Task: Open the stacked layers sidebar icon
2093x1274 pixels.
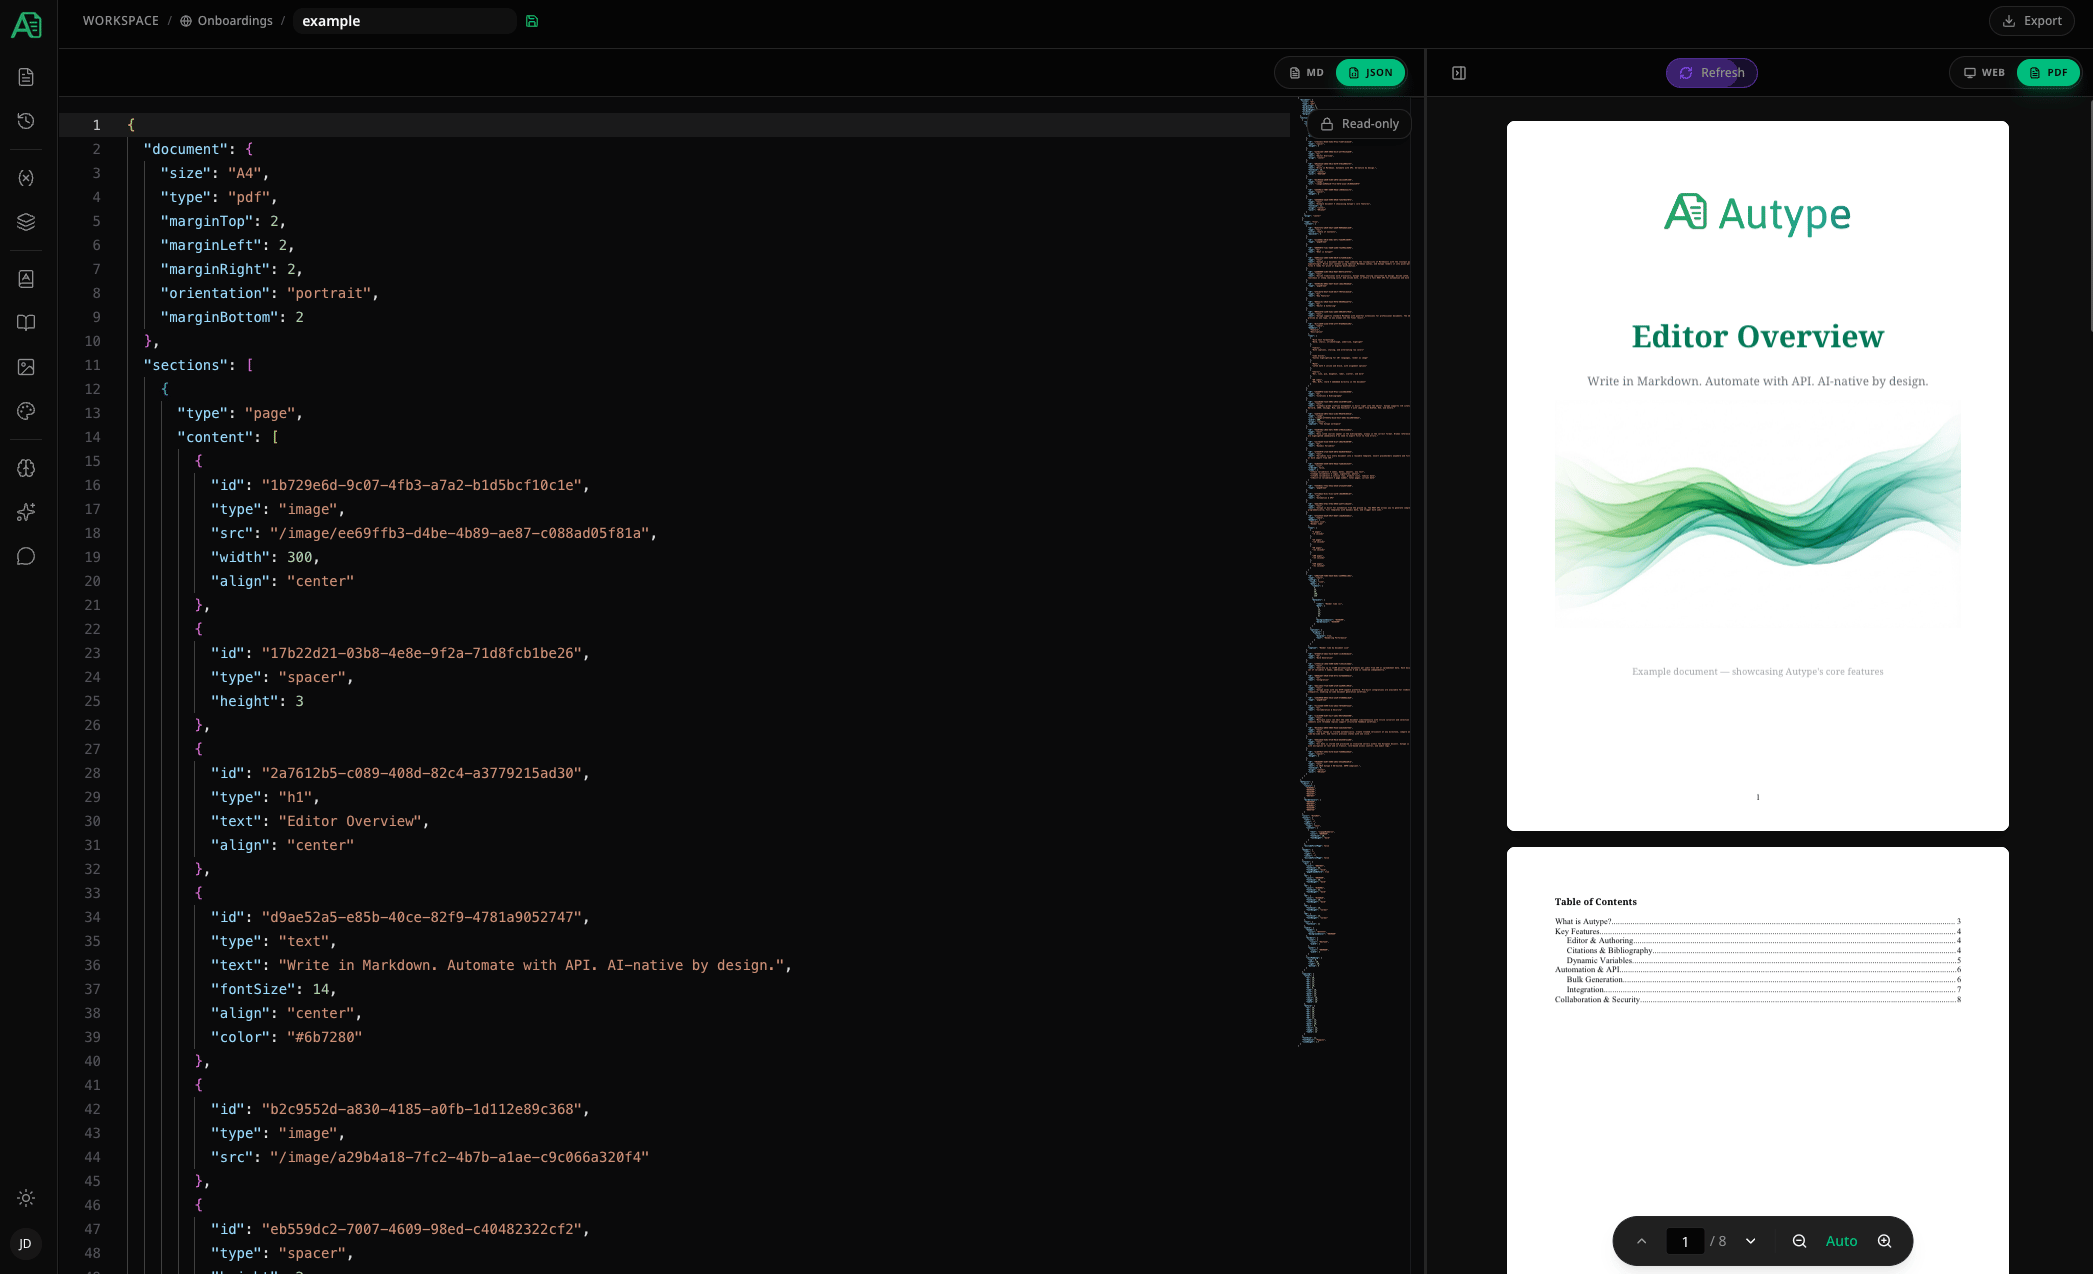Action: tap(27, 222)
